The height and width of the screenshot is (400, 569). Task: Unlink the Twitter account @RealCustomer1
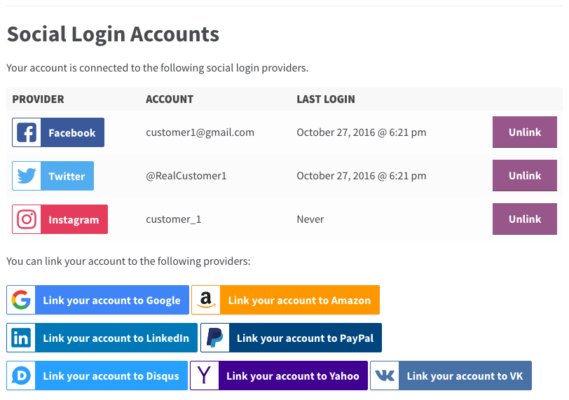pos(524,176)
